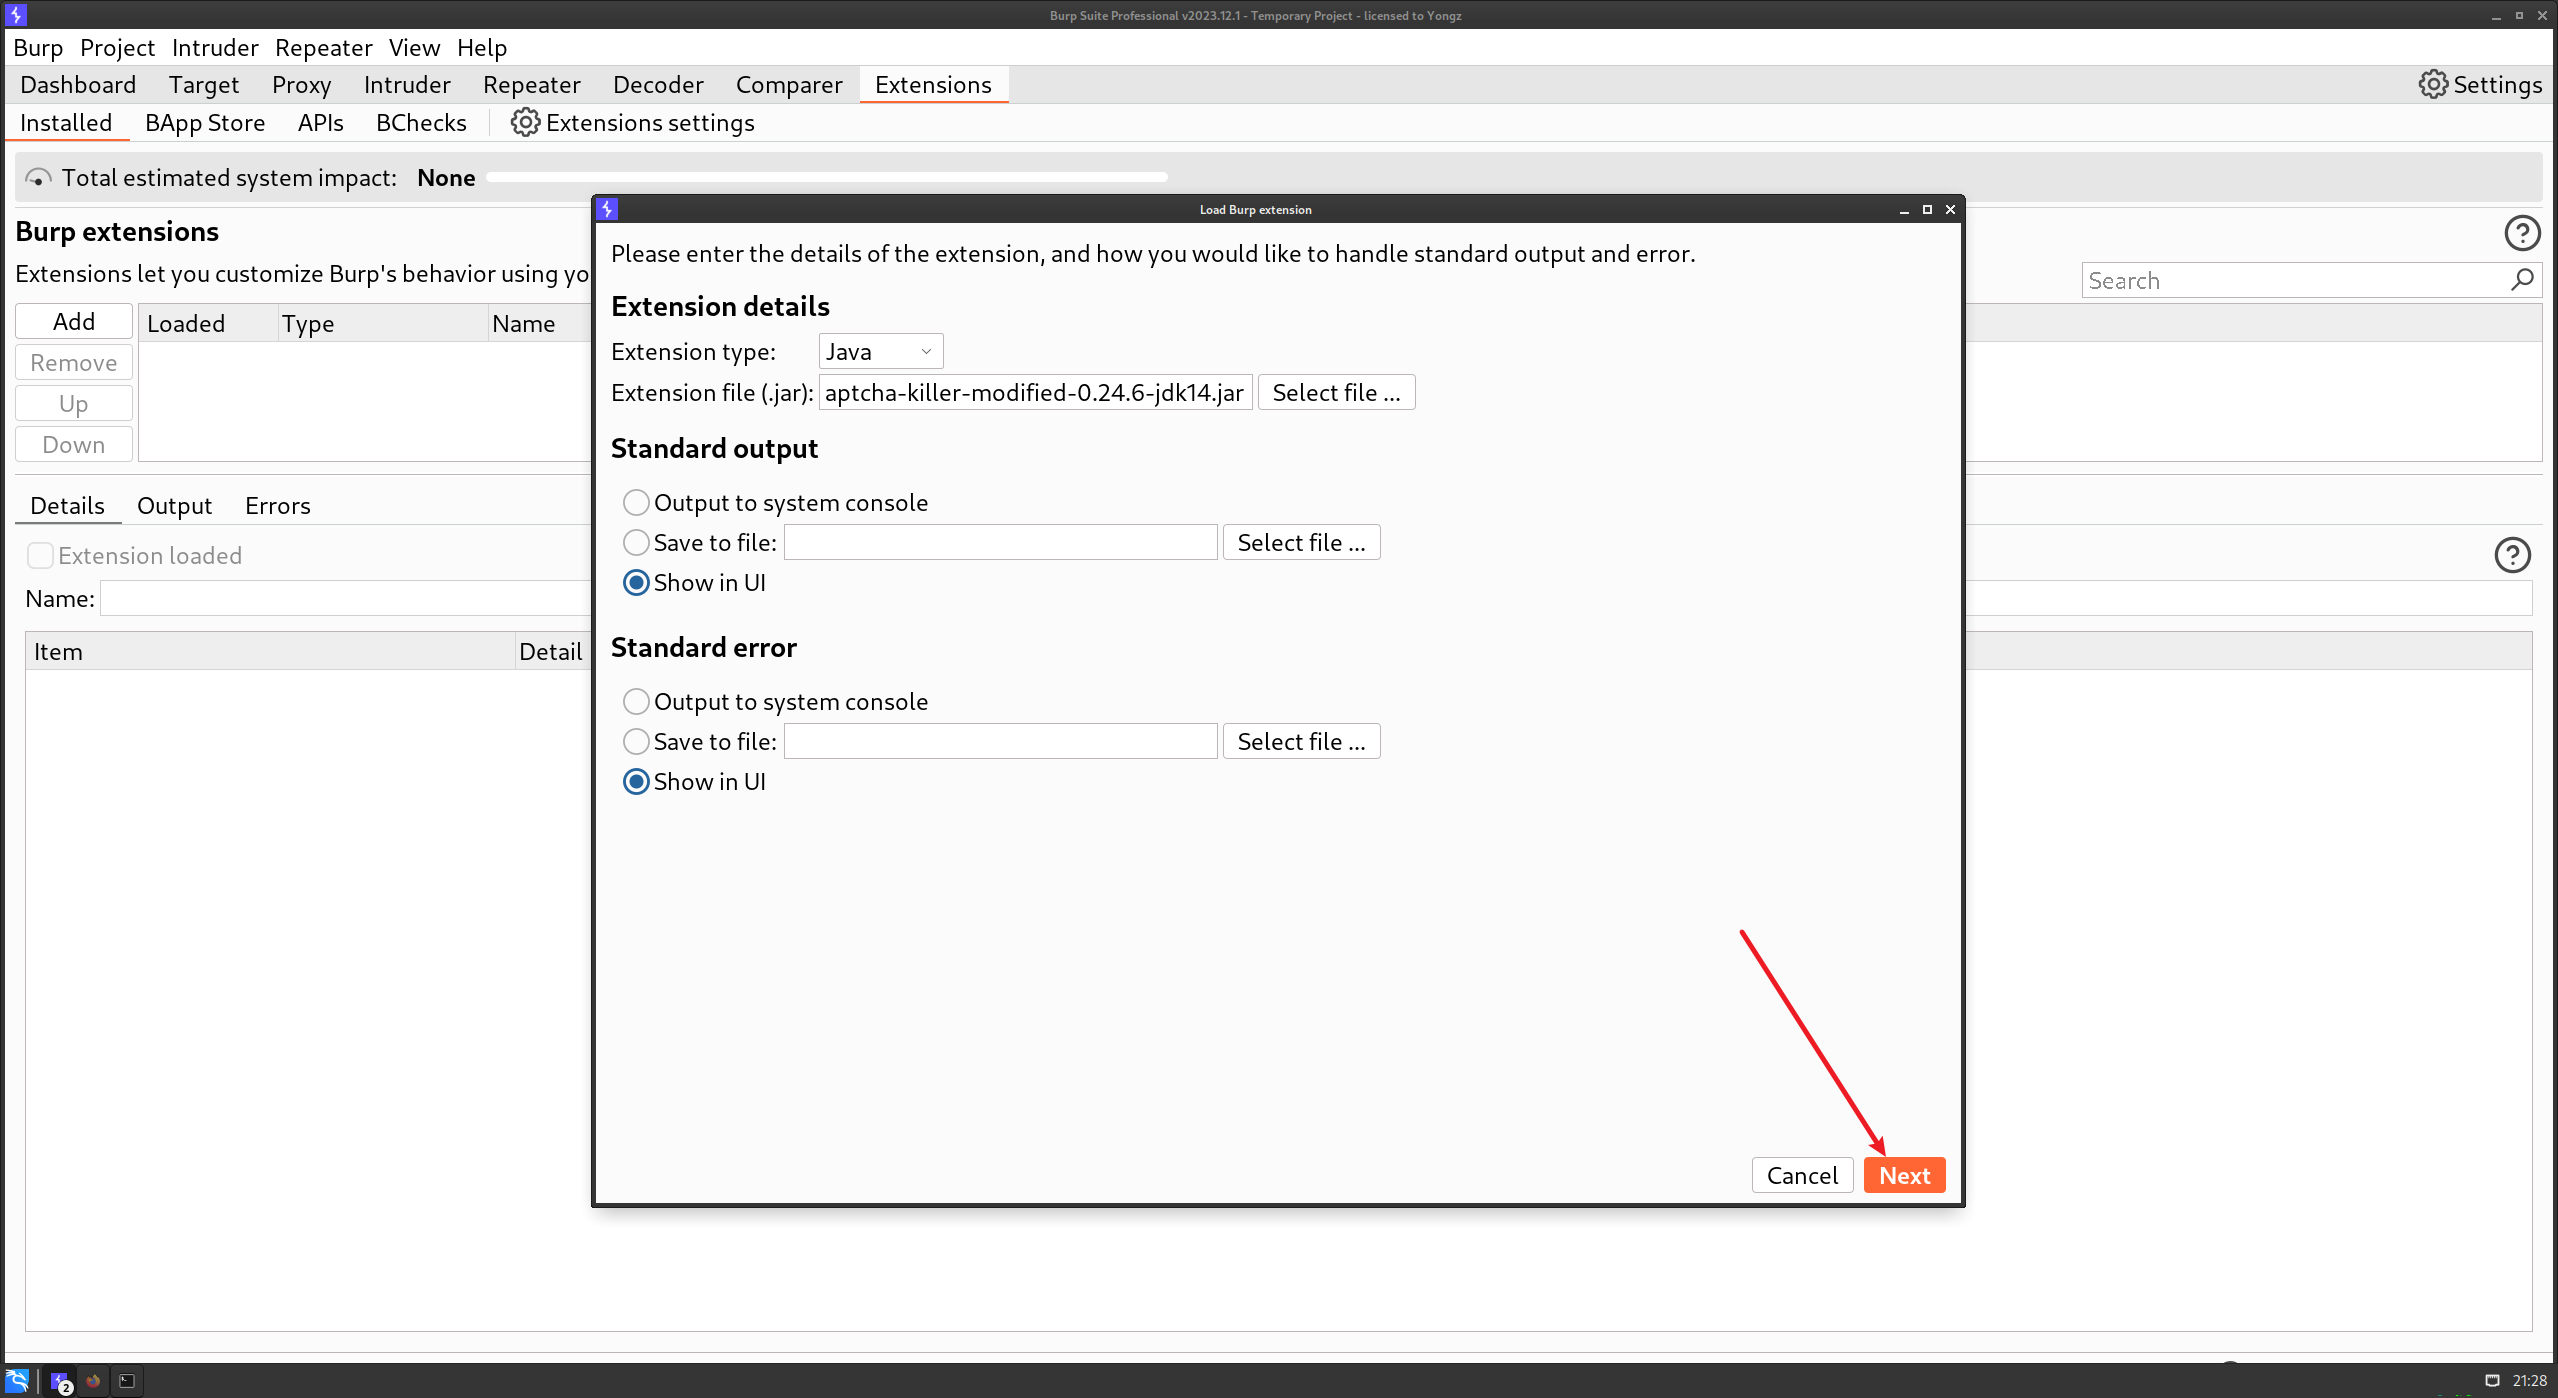Cancel the Load Burp extension dialog
This screenshot has width=2558, height=1398.
pyautogui.click(x=1802, y=1175)
